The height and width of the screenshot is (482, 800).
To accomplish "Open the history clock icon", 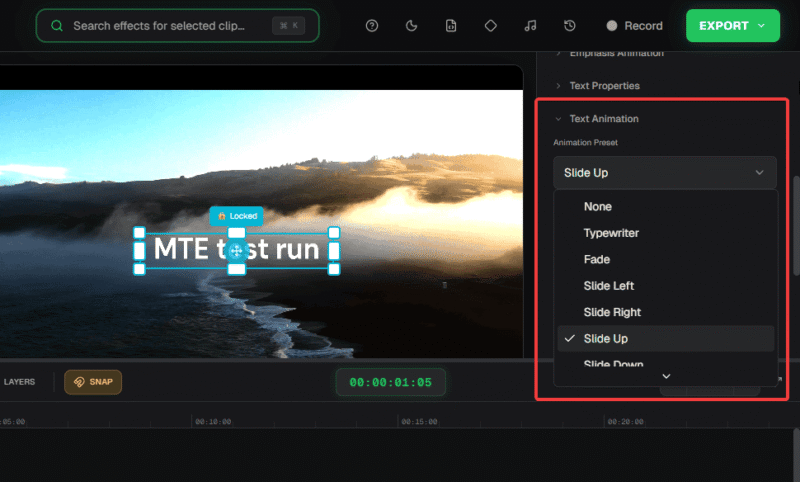I will coord(569,26).
